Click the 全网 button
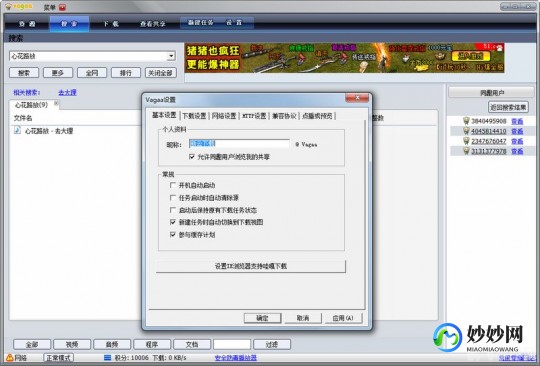 (92, 73)
